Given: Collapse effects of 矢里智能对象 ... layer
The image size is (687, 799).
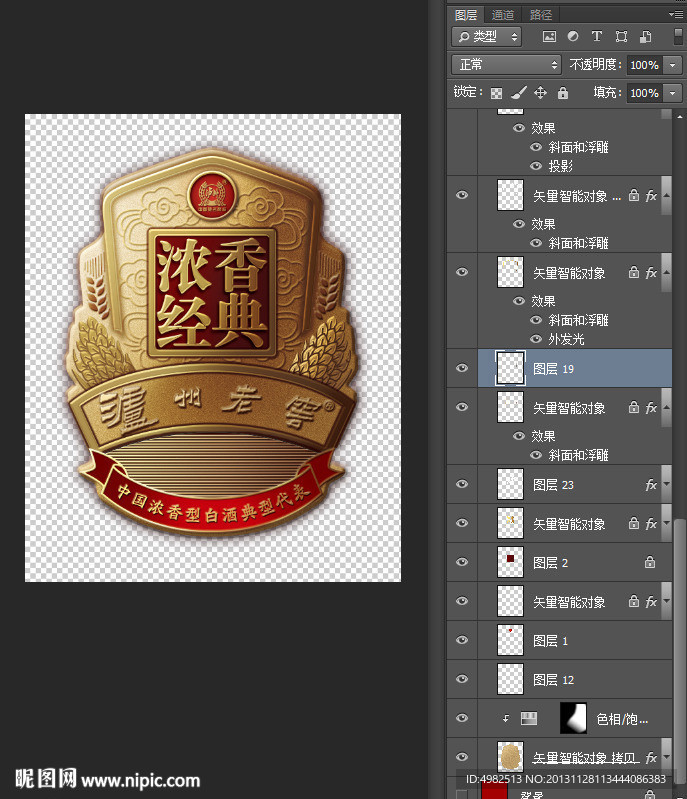Looking at the screenshot, I should click(x=667, y=196).
